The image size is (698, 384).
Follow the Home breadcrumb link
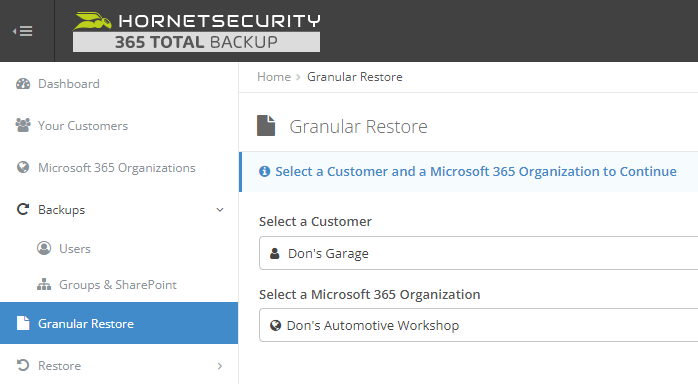(274, 77)
